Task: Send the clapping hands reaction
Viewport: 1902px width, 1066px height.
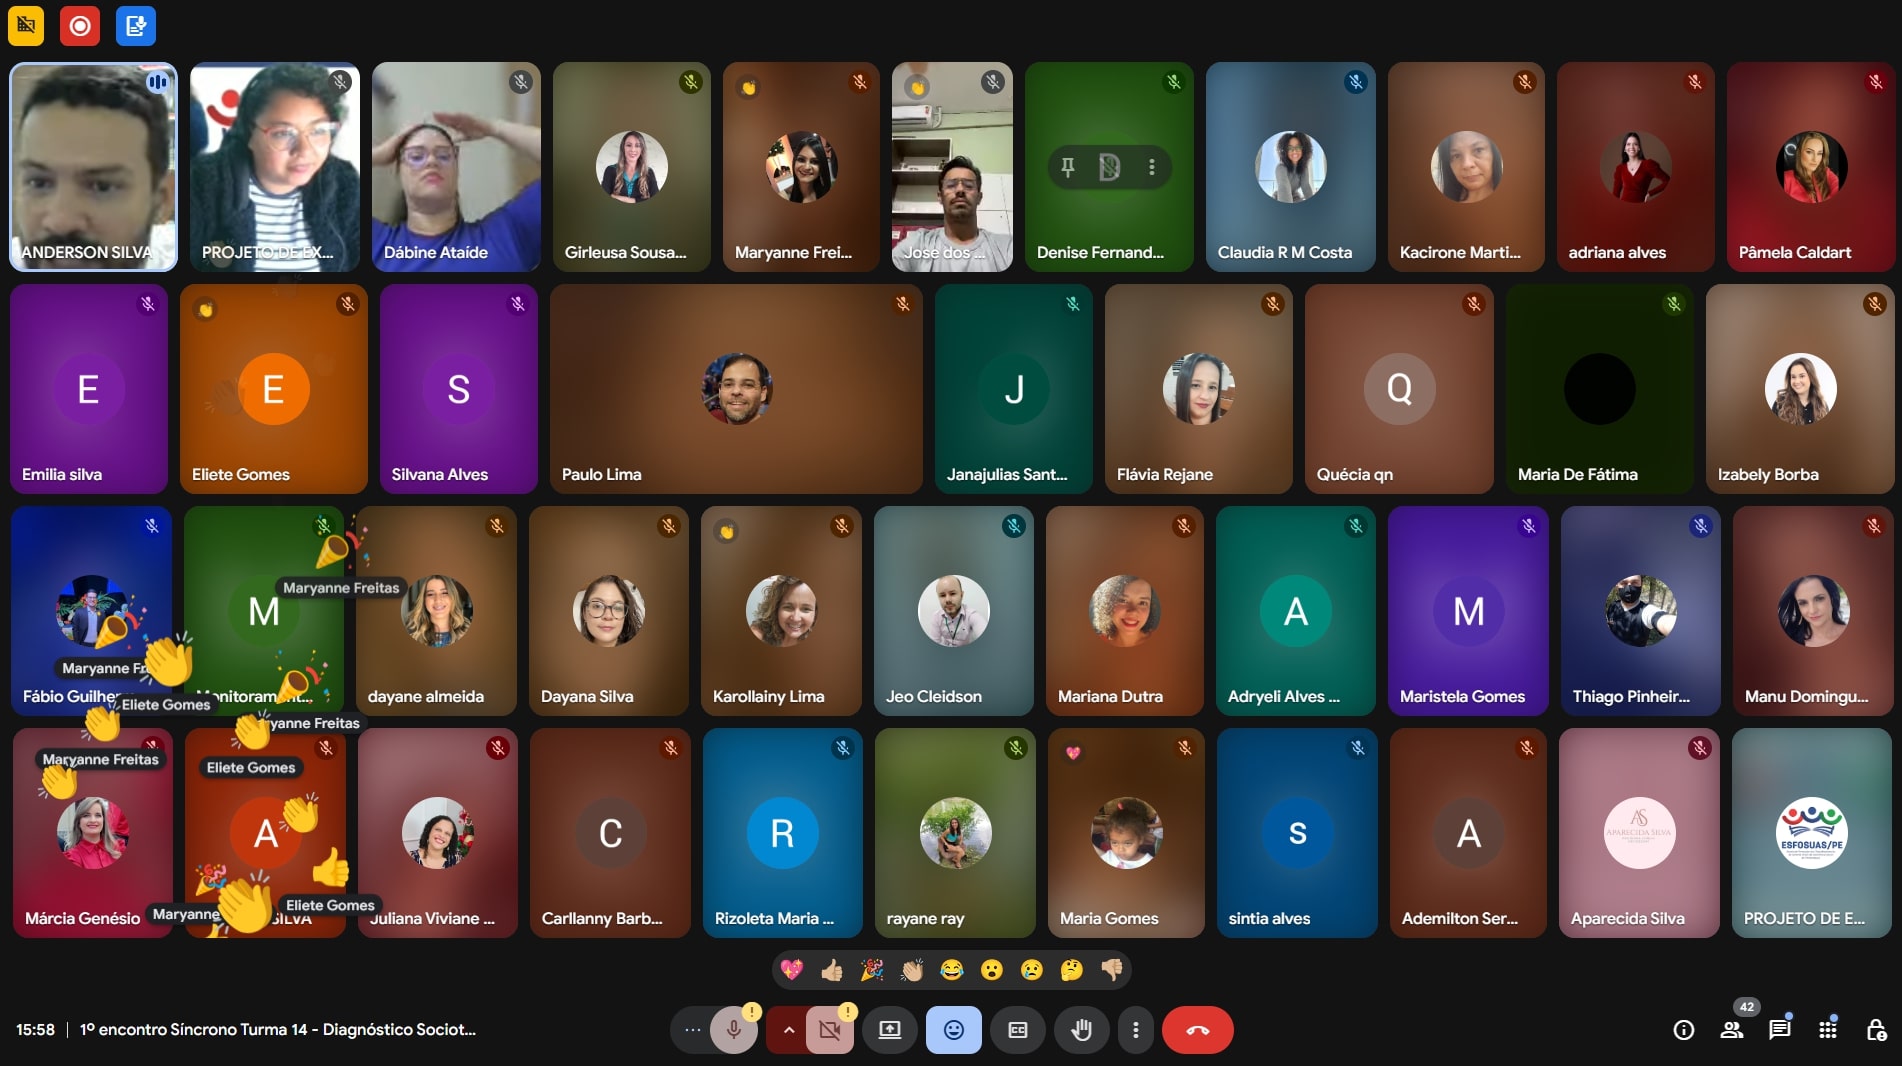Action: pos(912,970)
